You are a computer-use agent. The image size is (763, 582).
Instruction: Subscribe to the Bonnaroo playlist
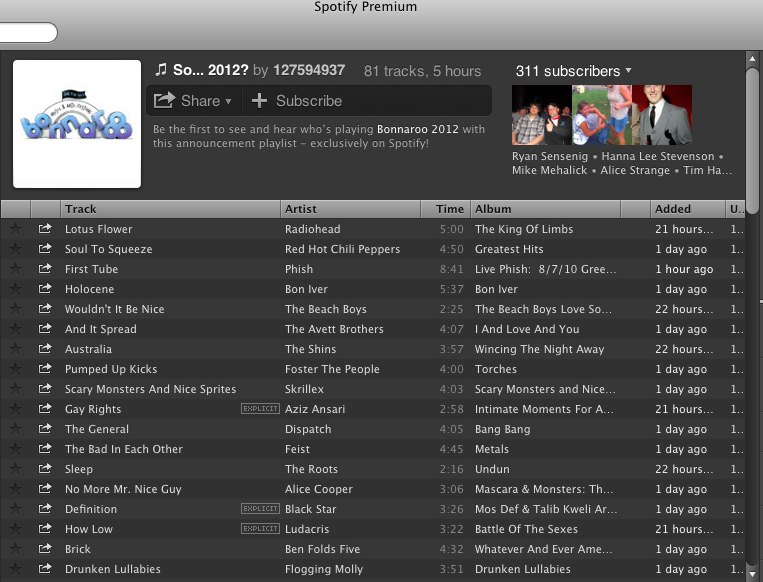coord(296,101)
